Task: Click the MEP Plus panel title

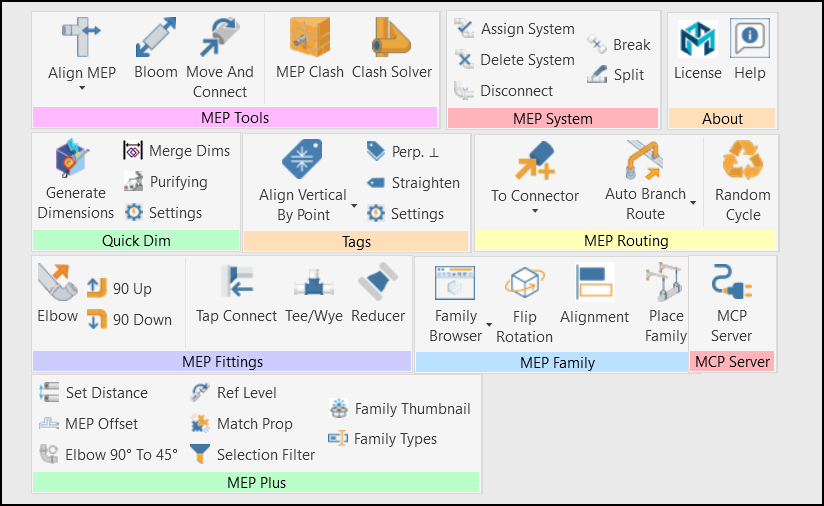Action: click(x=256, y=482)
